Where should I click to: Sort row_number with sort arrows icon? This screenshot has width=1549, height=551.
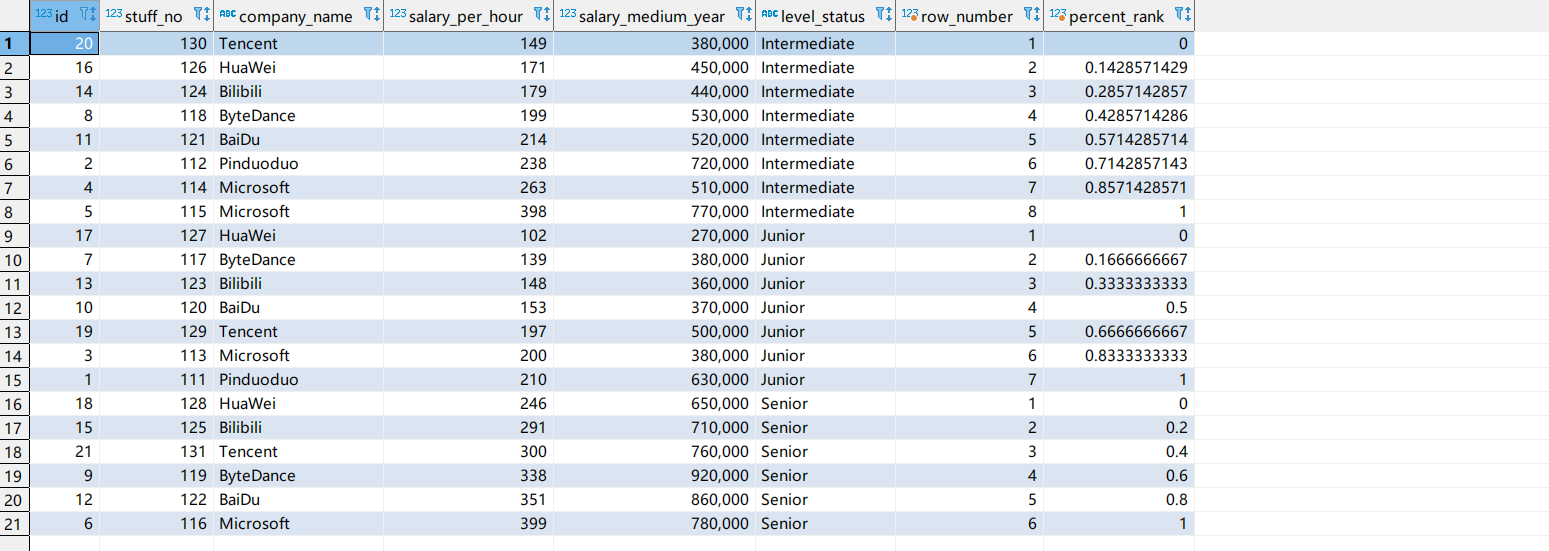coord(1037,15)
